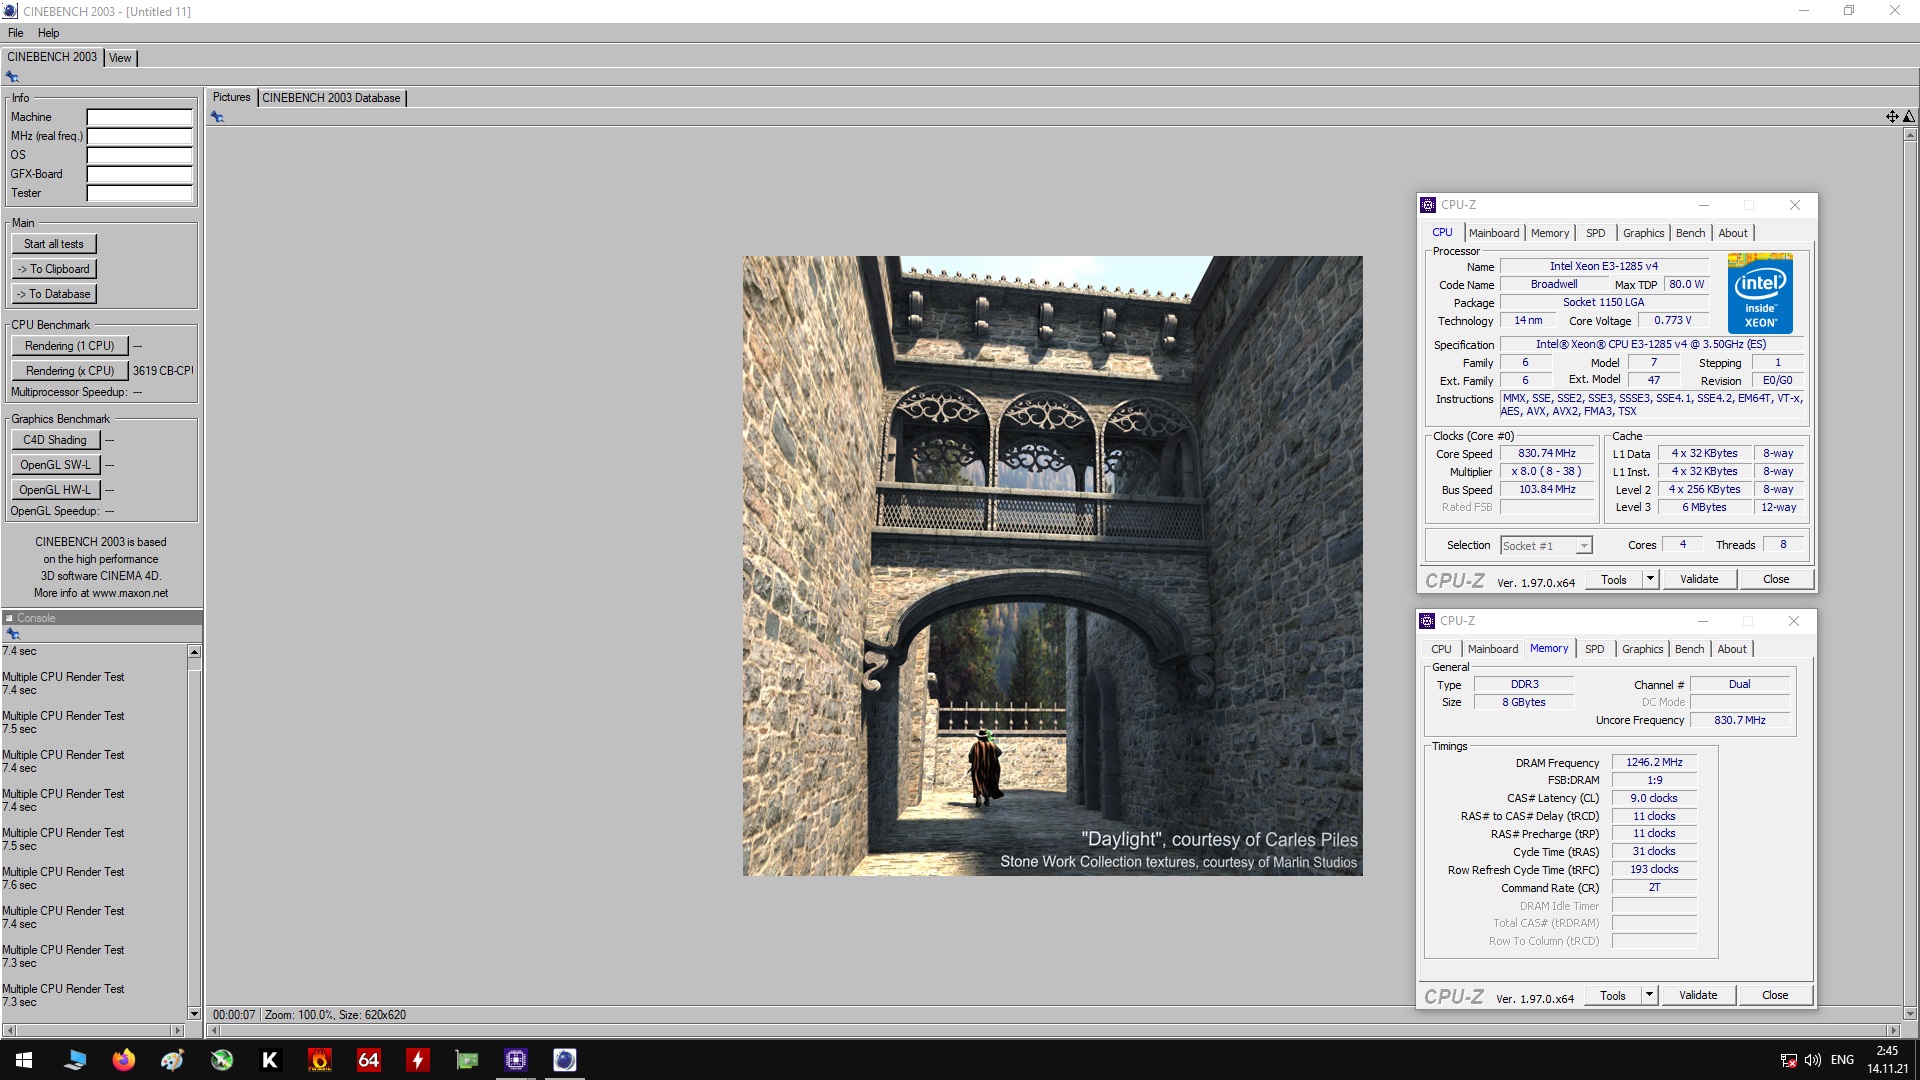The image size is (1920, 1080).
Task: Click Start all tests button
Action: pyautogui.click(x=54, y=244)
